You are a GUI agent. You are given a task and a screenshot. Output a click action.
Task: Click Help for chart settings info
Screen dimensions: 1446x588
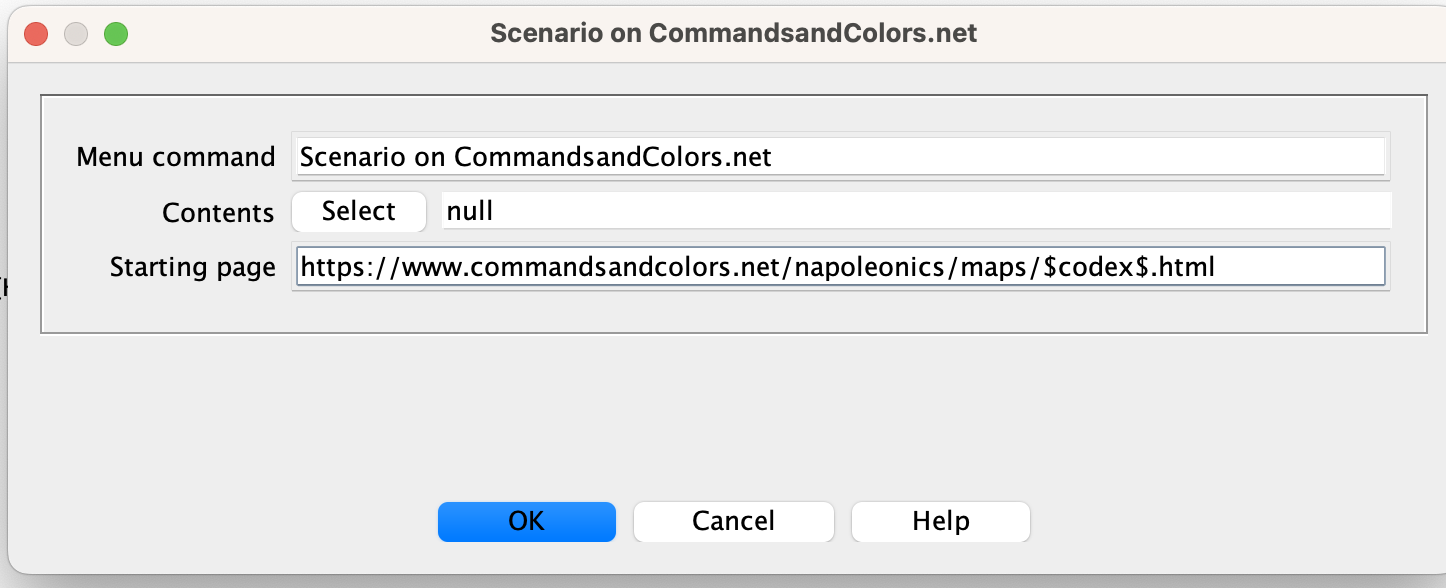coord(940,521)
